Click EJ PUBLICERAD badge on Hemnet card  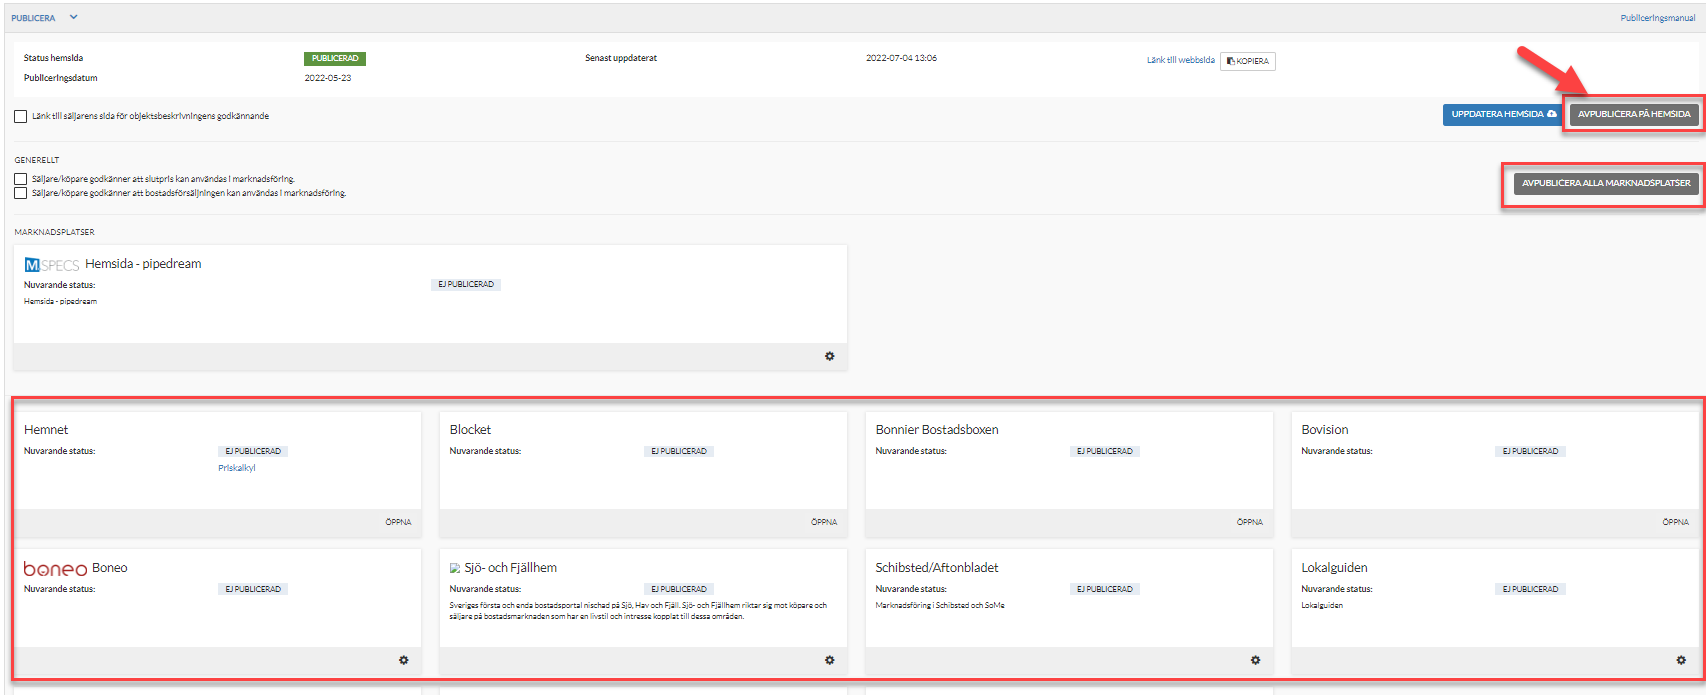(x=253, y=452)
